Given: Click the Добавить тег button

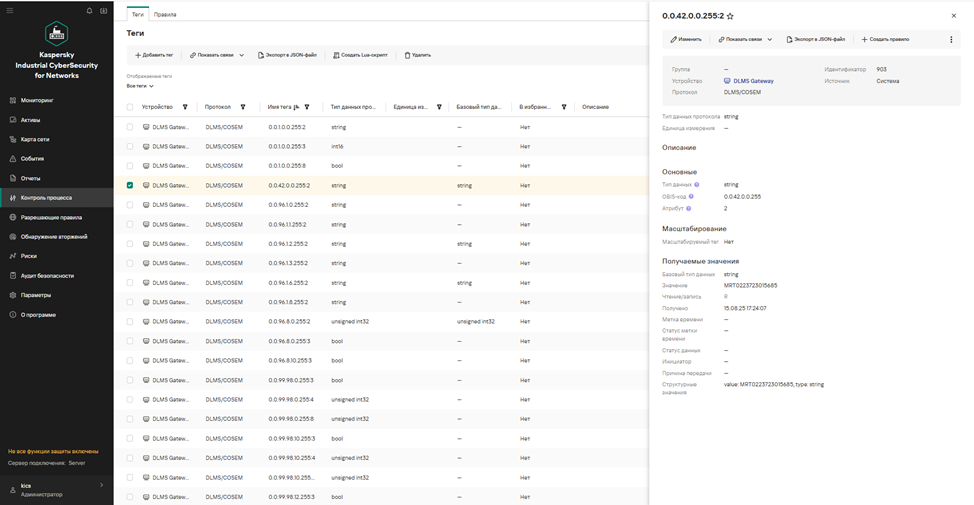Looking at the screenshot, I should pyautogui.click(x=154, y=55).
